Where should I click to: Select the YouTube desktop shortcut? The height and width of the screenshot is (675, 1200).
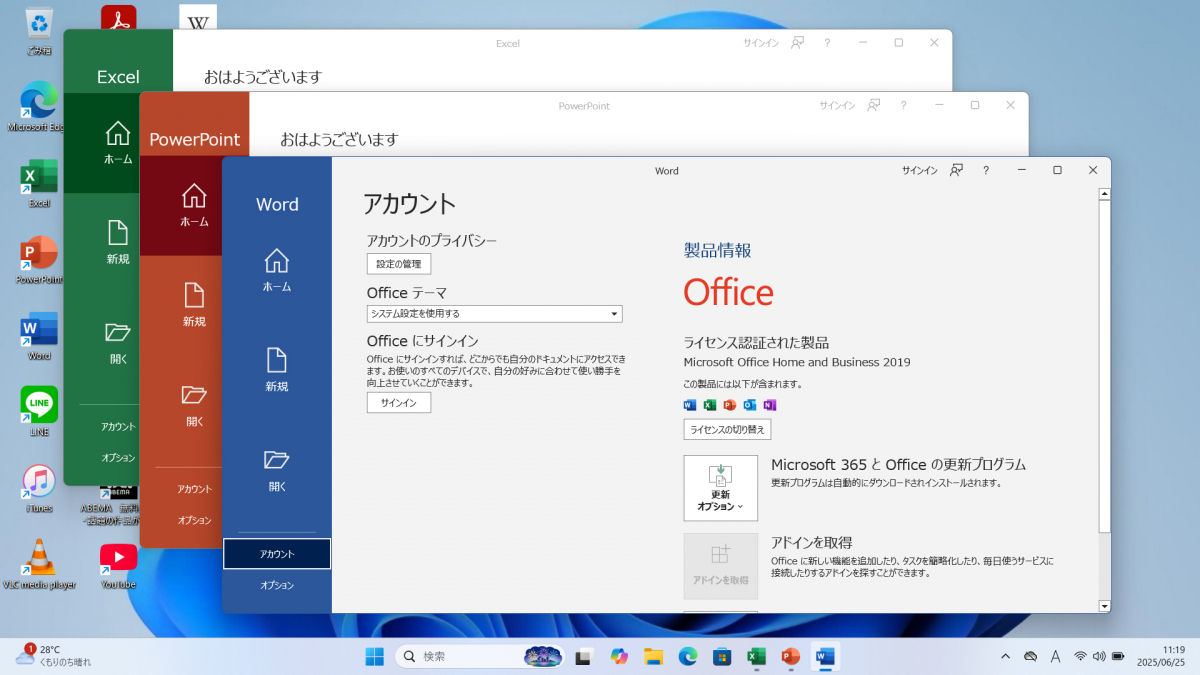[x=118, y=564]
